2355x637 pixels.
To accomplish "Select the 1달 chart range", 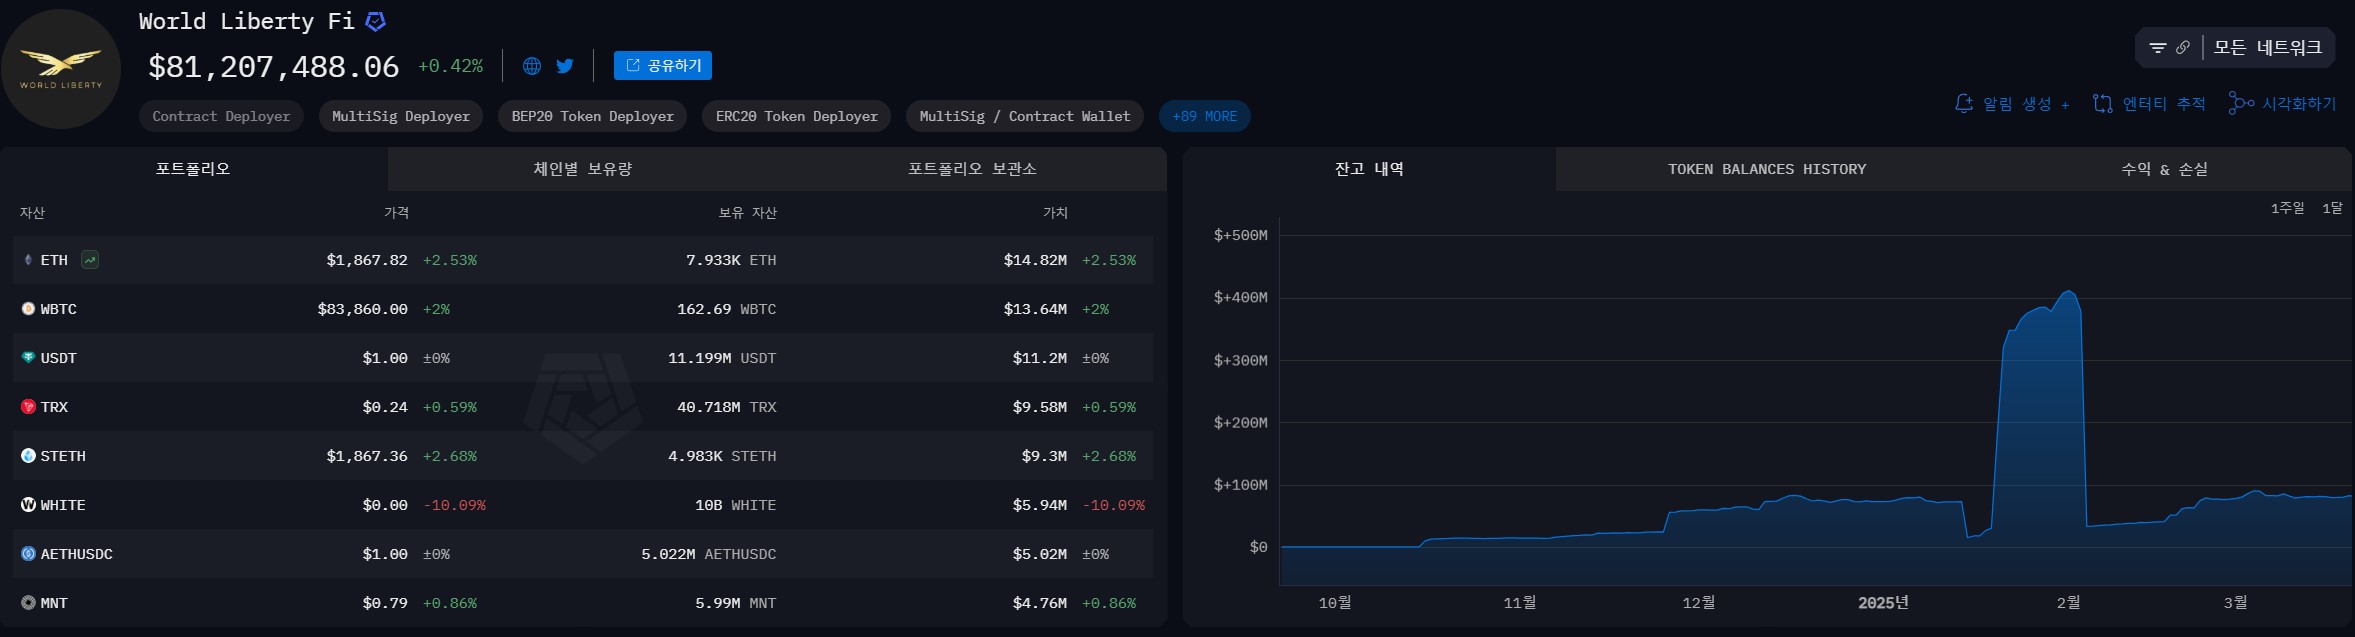I will pyautogui.click(x=2332, y=208).
